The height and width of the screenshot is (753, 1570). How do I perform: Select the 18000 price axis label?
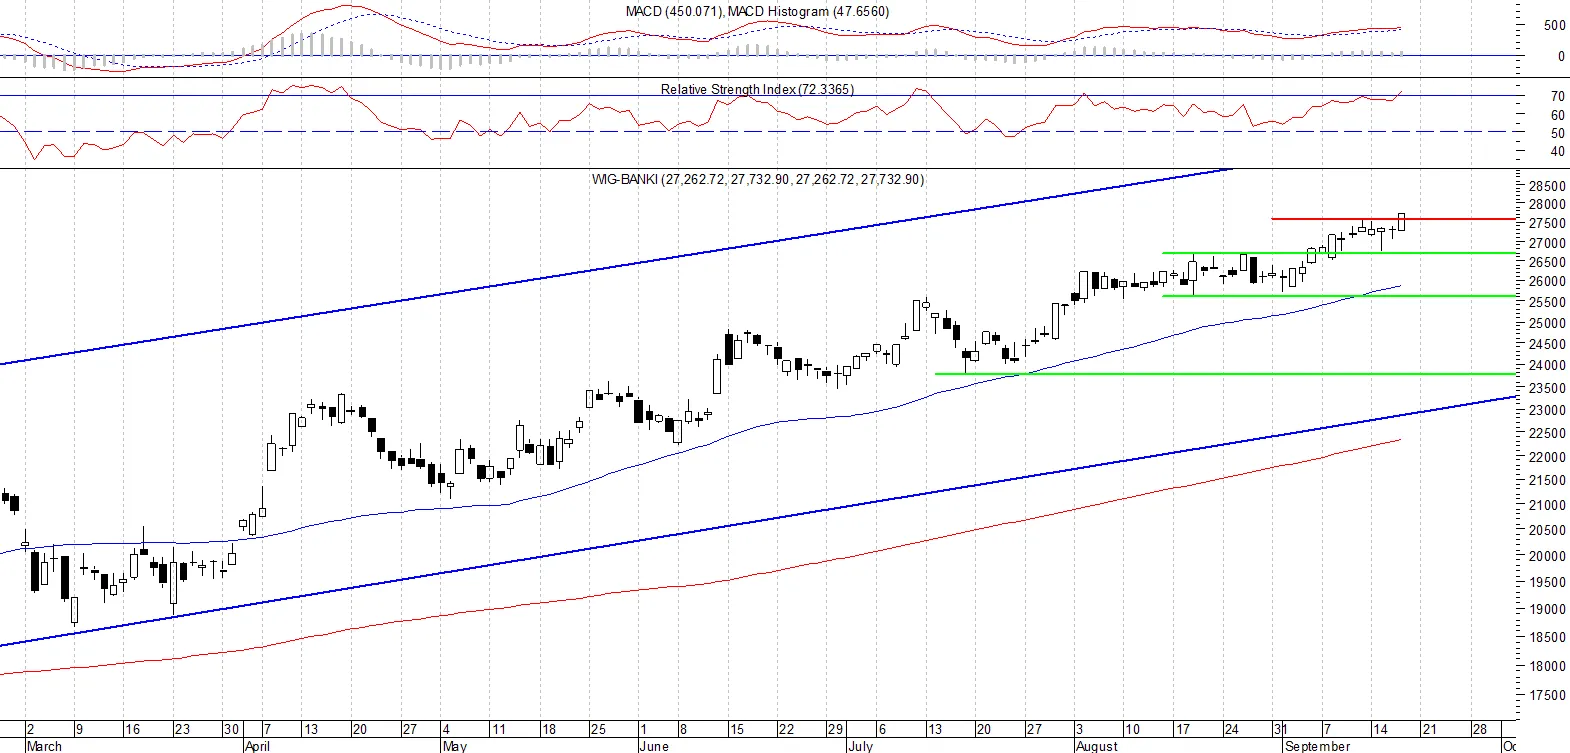pos(1547,666)
